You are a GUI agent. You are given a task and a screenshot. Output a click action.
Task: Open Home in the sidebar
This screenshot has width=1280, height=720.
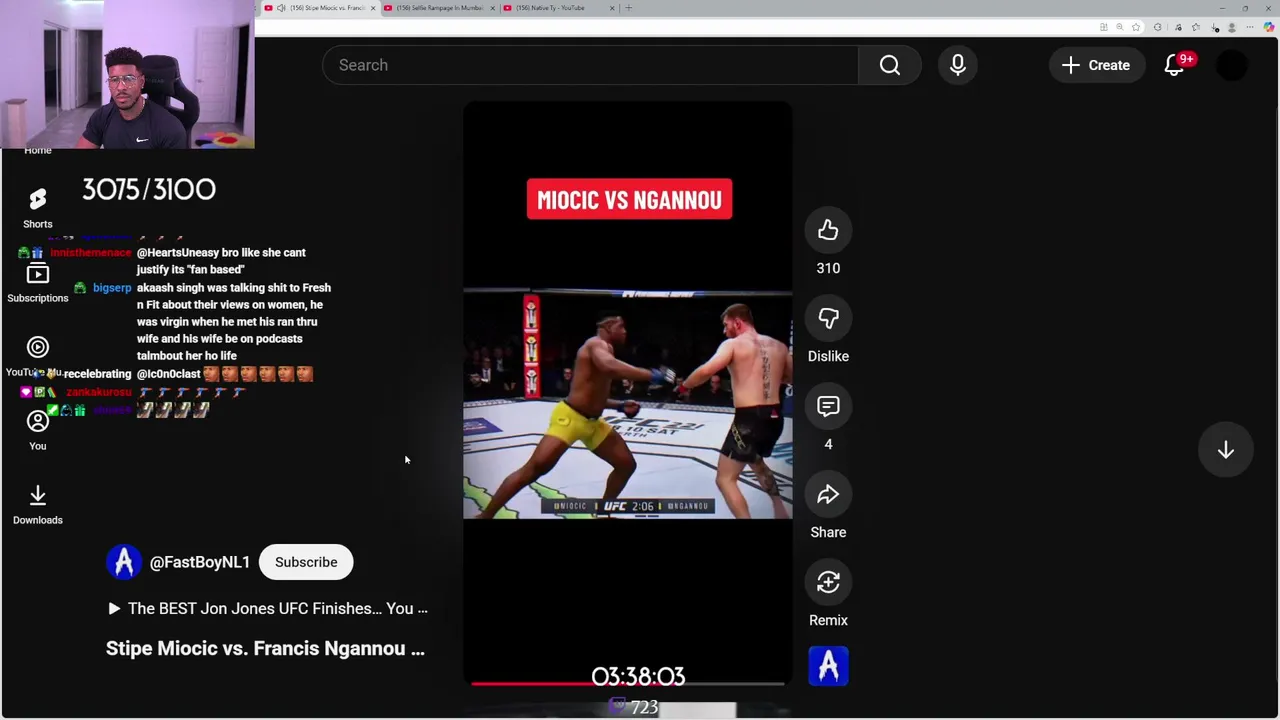pyautogui.click(x=38, y=150)
